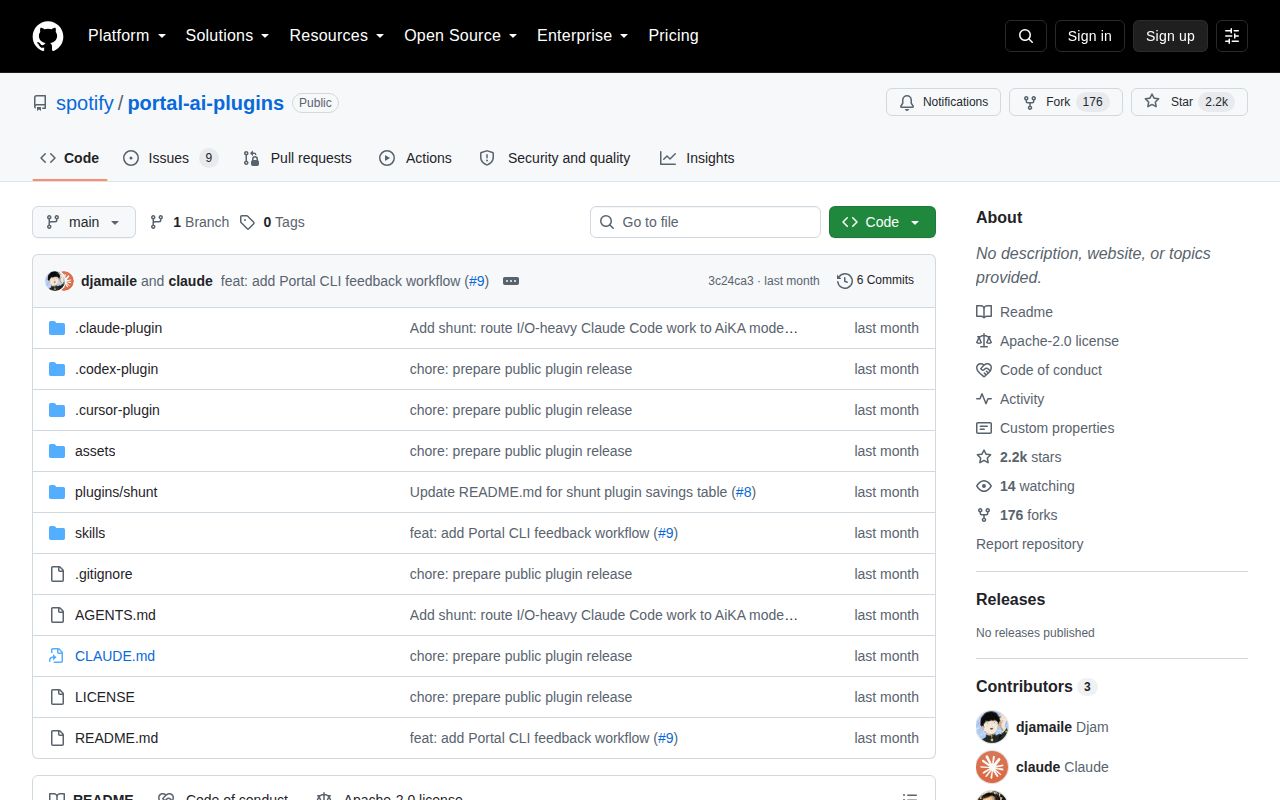Click the Report repository link
1280x800 pixels.
1029,544
